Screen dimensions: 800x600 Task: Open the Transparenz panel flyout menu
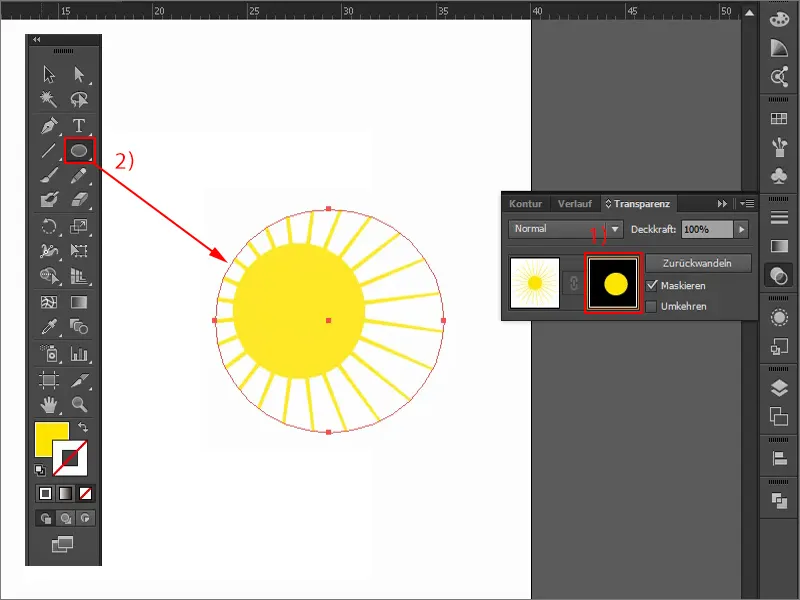[747, 204]
